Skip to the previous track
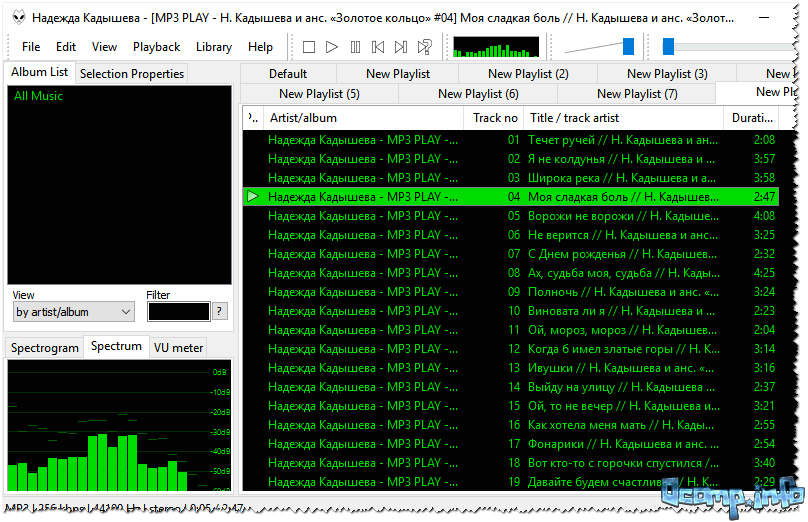 tap(378, 47)
